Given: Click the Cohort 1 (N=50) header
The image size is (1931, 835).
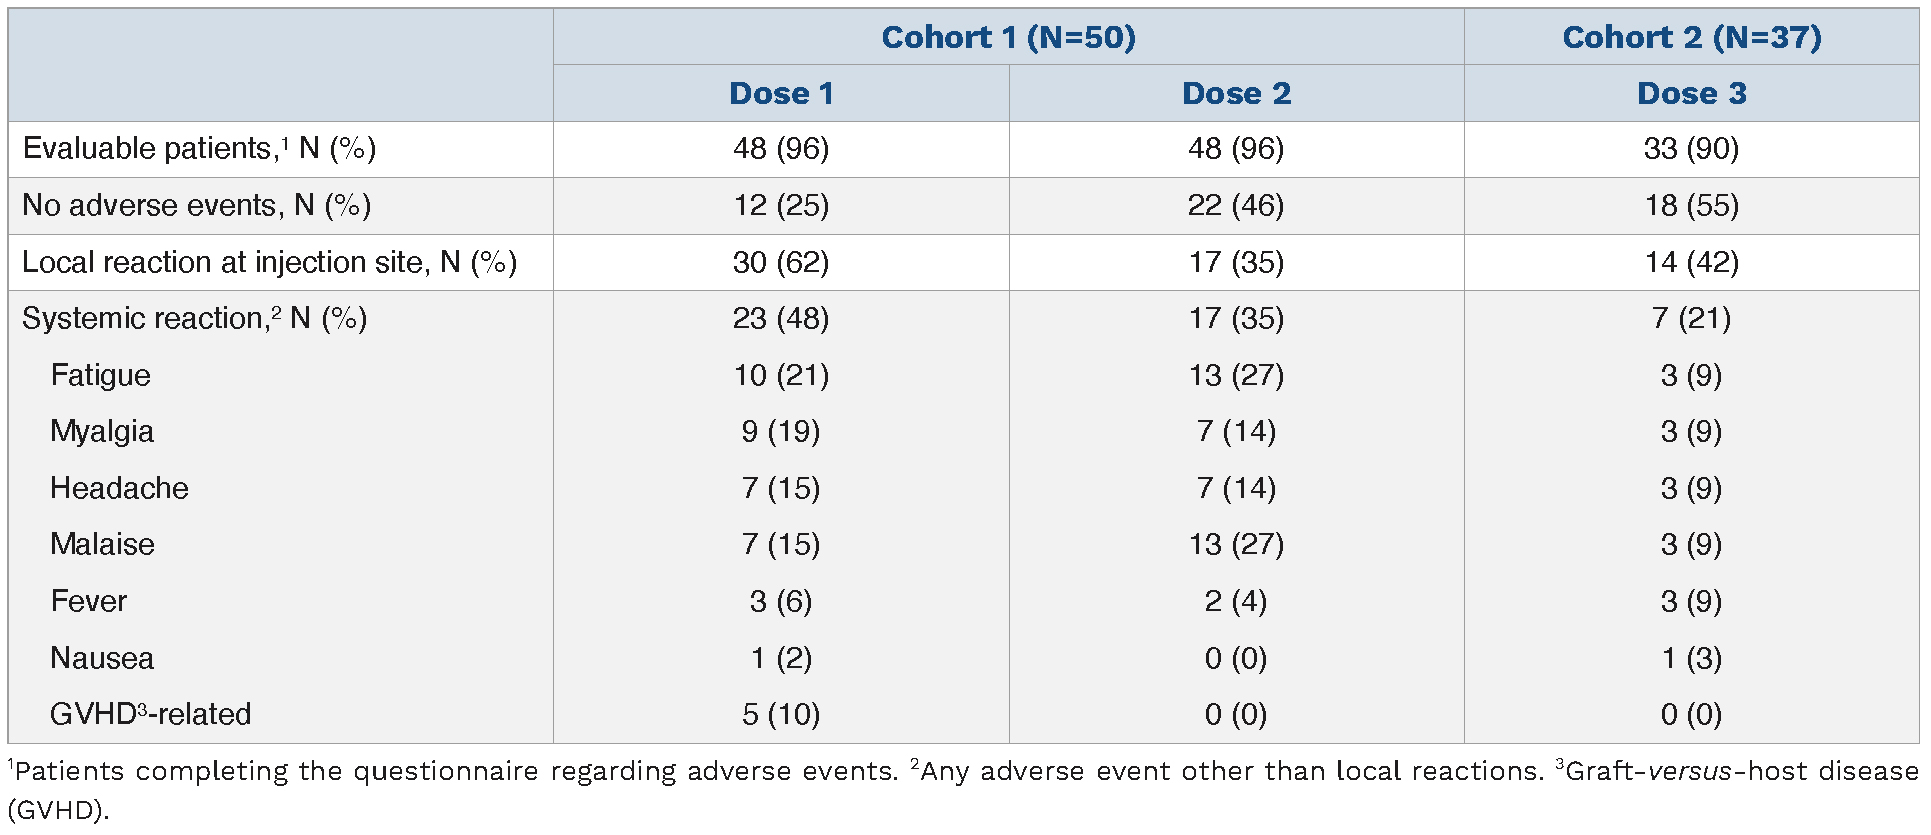Looking at the screenshot, I should pos(1008,38).
